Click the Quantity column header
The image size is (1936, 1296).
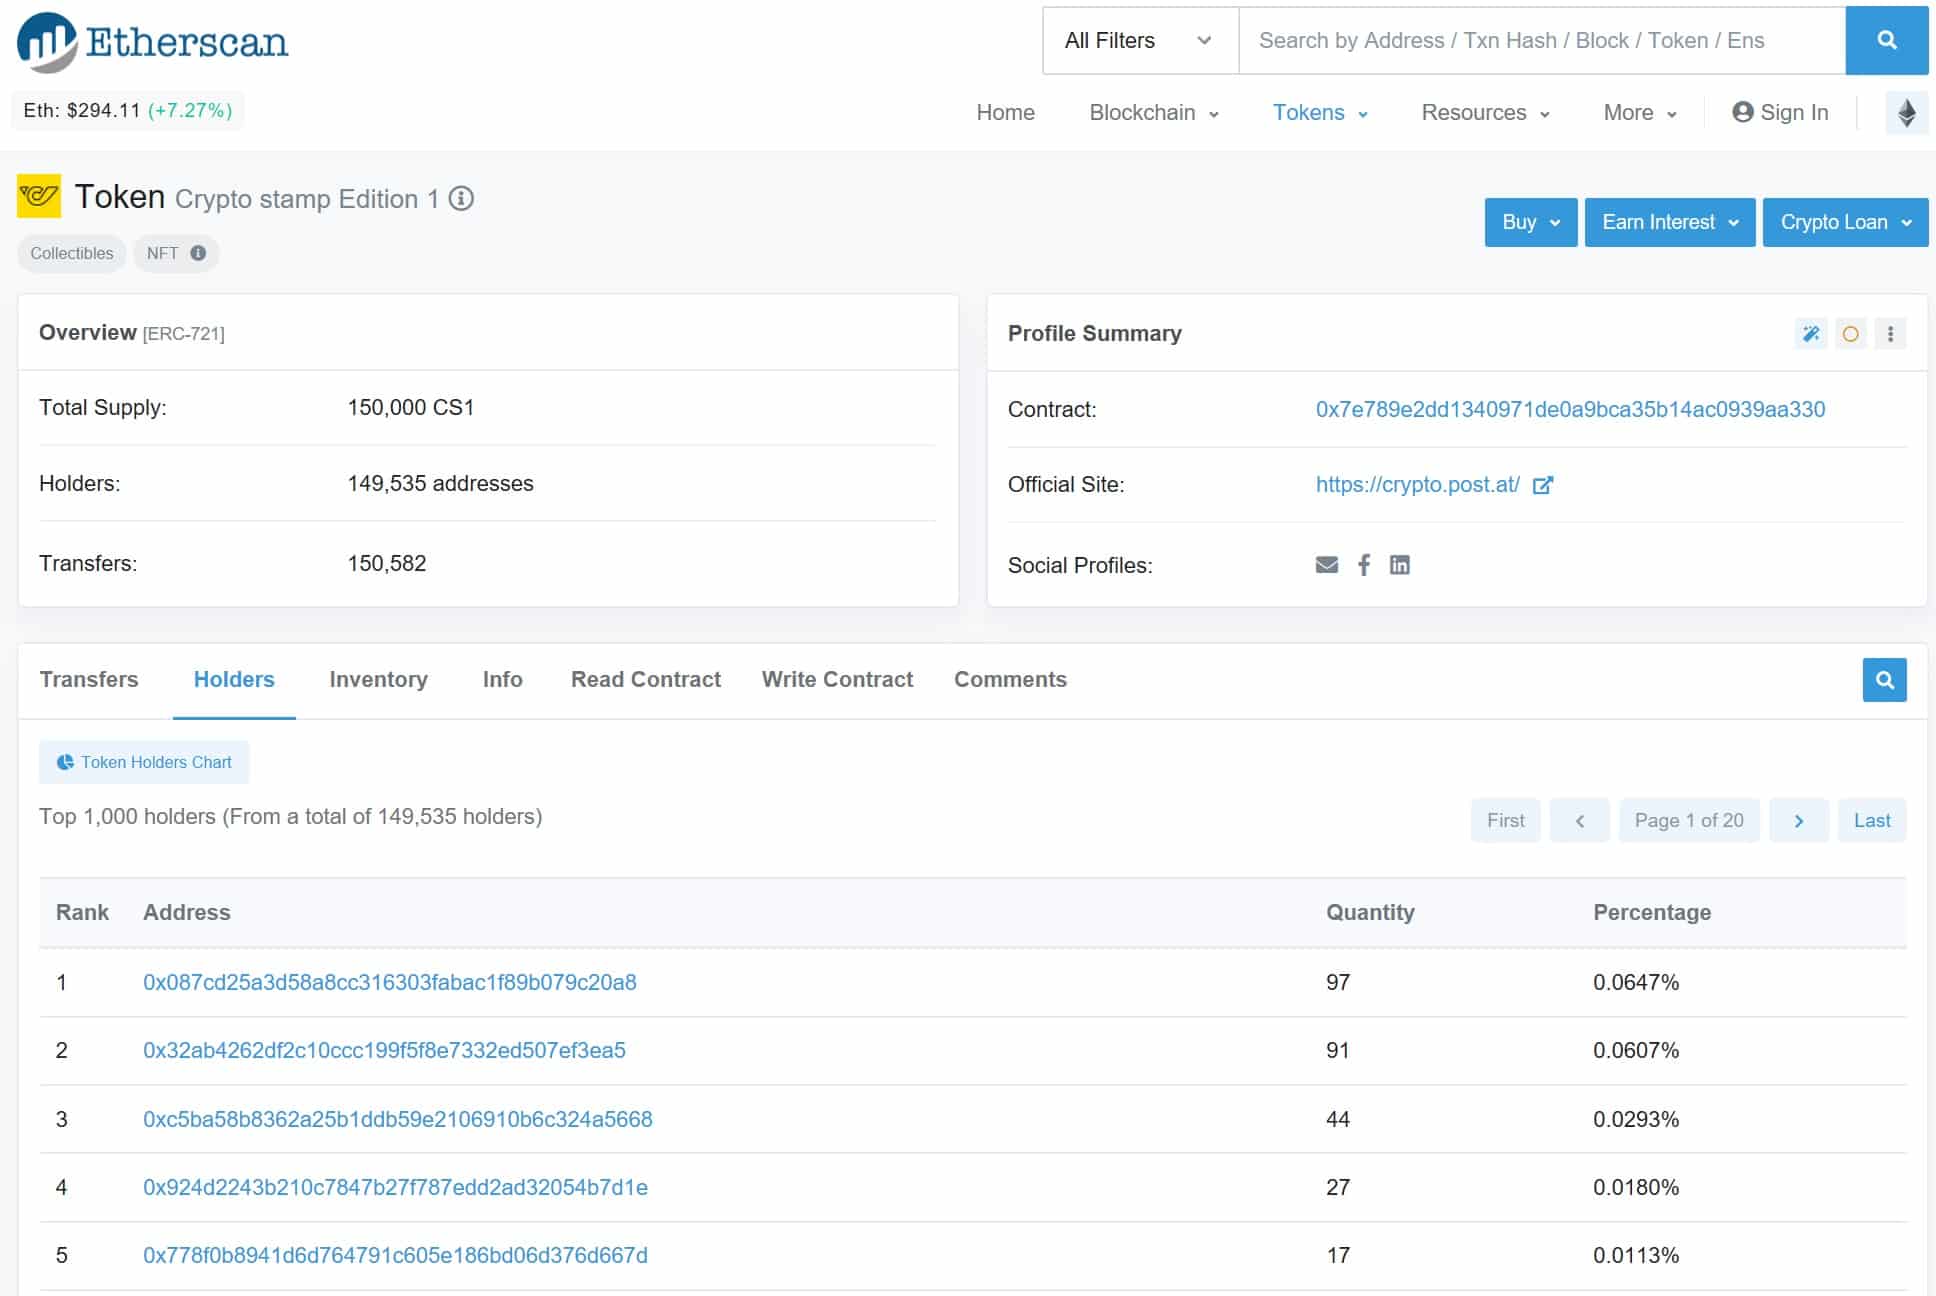tap(1370, 912)
